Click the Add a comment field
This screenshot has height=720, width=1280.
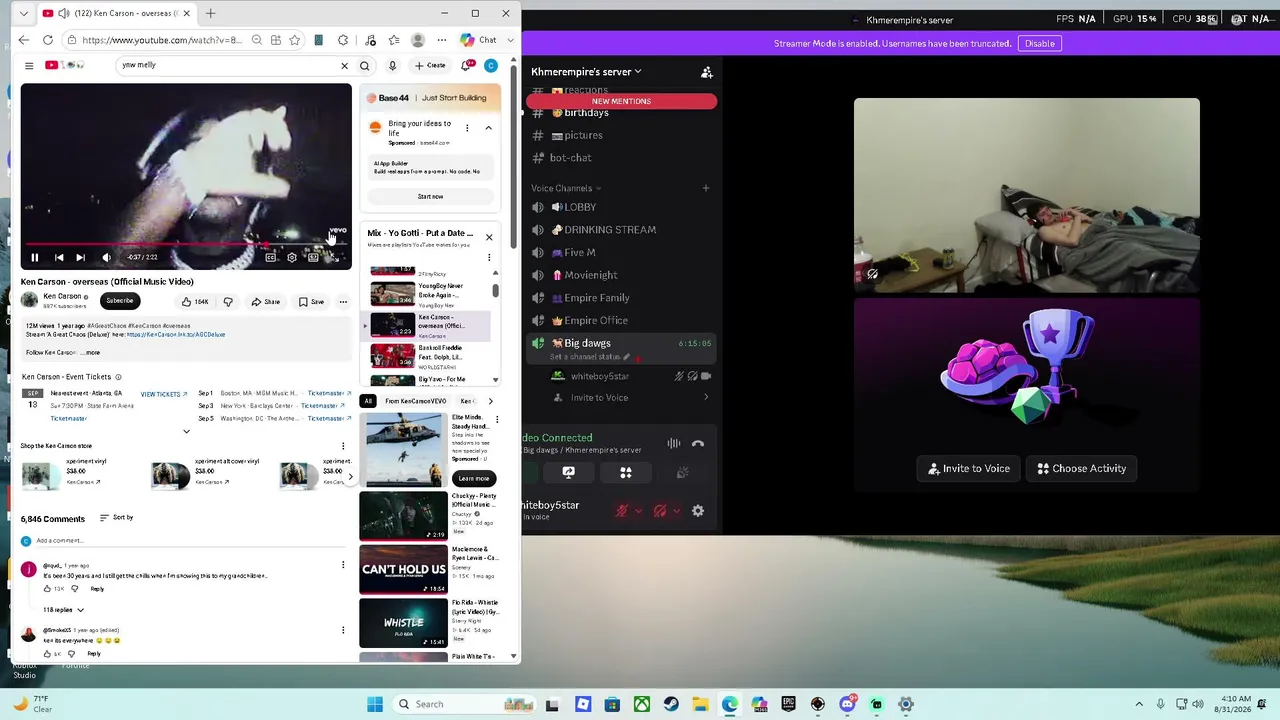(x=188, y=541)
